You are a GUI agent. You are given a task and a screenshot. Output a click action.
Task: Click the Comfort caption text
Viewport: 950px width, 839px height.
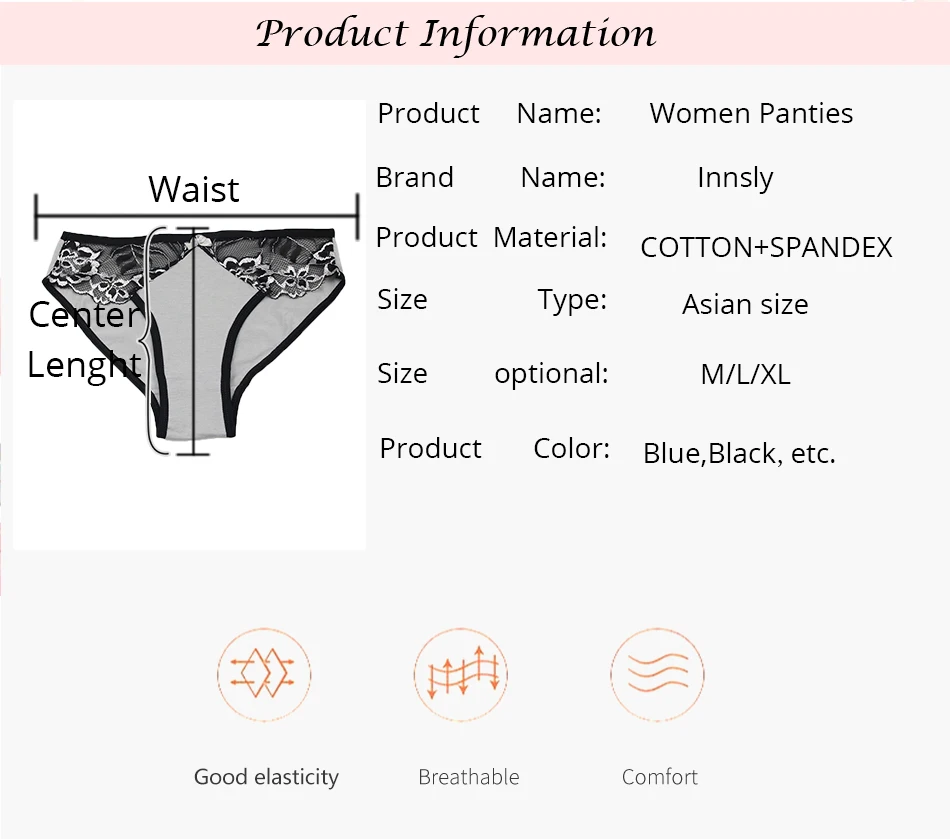point(660,777)
